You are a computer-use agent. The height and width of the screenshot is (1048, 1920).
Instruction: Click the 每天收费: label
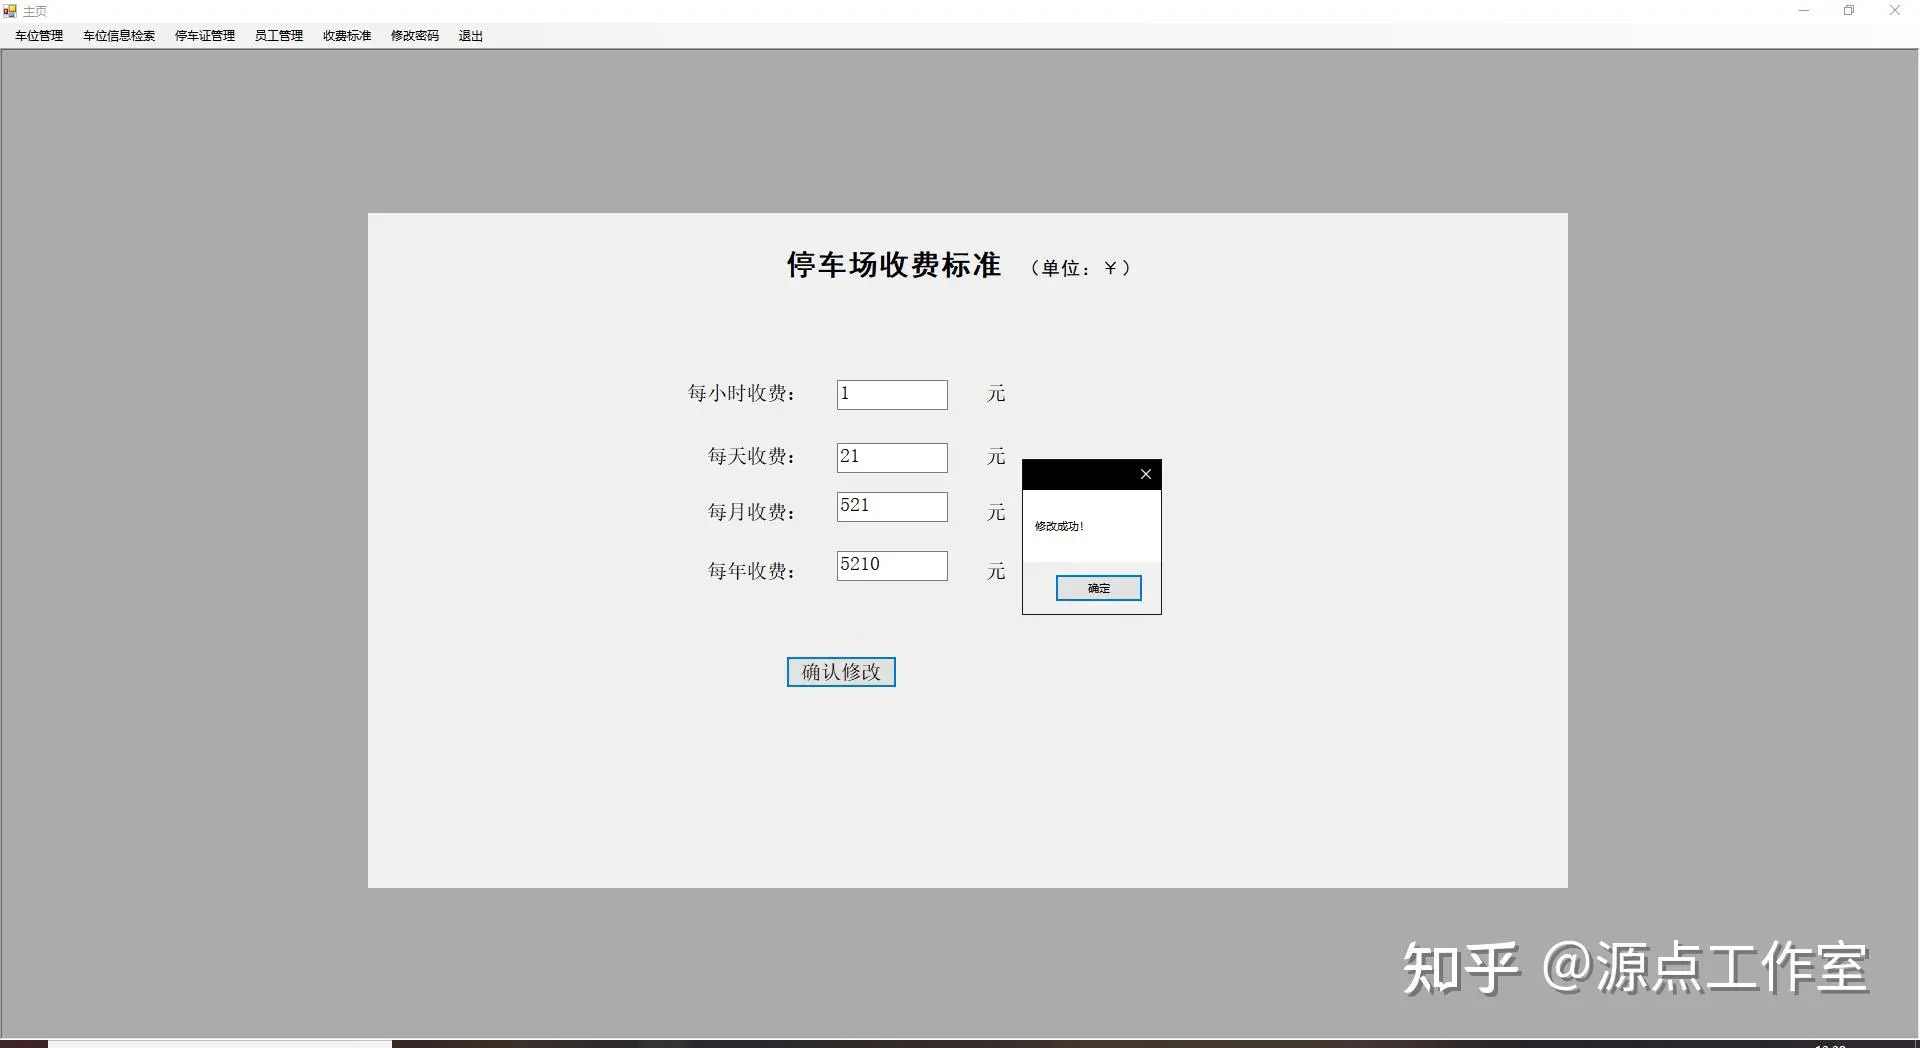[x=752, y=457]
